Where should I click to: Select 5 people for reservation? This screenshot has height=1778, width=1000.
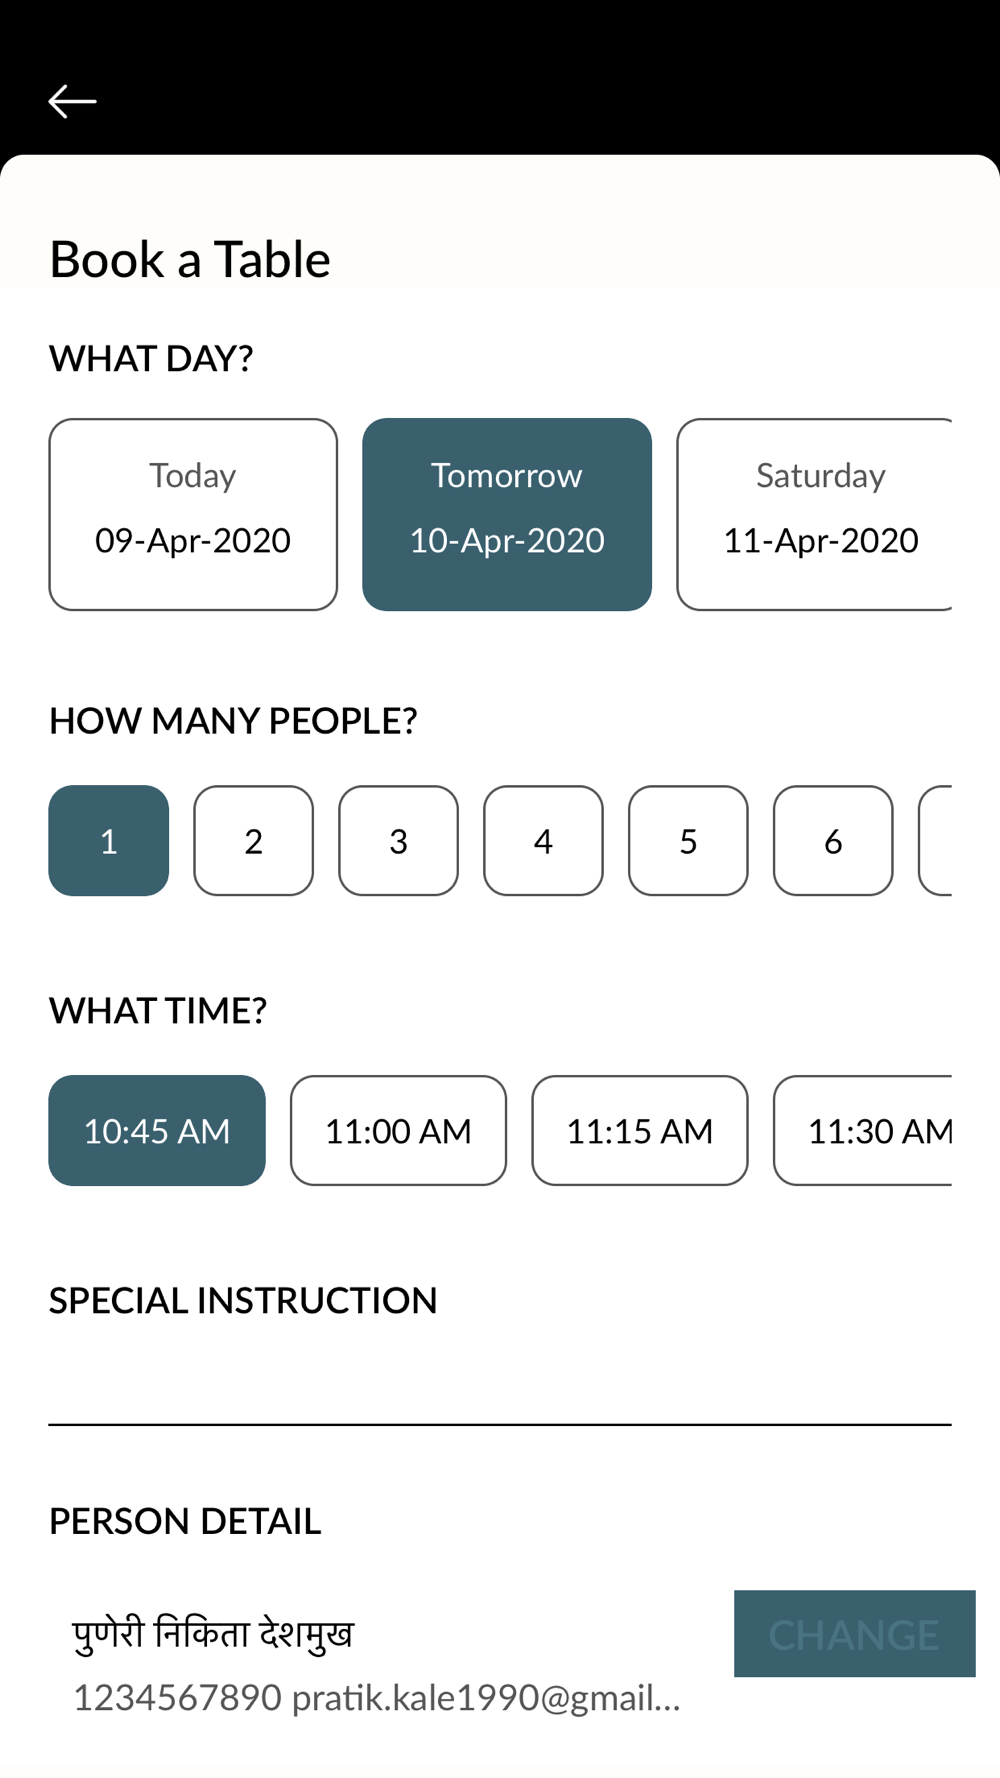688,840
